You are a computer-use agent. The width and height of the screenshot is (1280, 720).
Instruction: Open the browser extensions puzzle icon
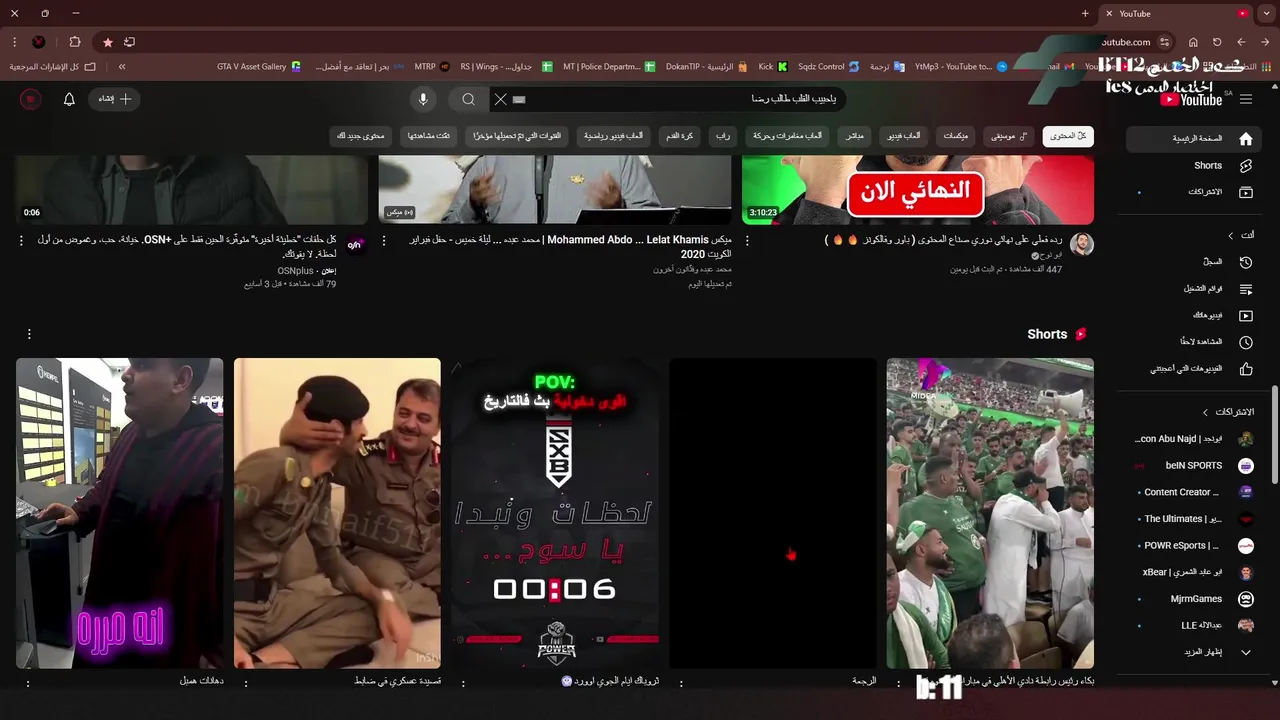(75, 42)
